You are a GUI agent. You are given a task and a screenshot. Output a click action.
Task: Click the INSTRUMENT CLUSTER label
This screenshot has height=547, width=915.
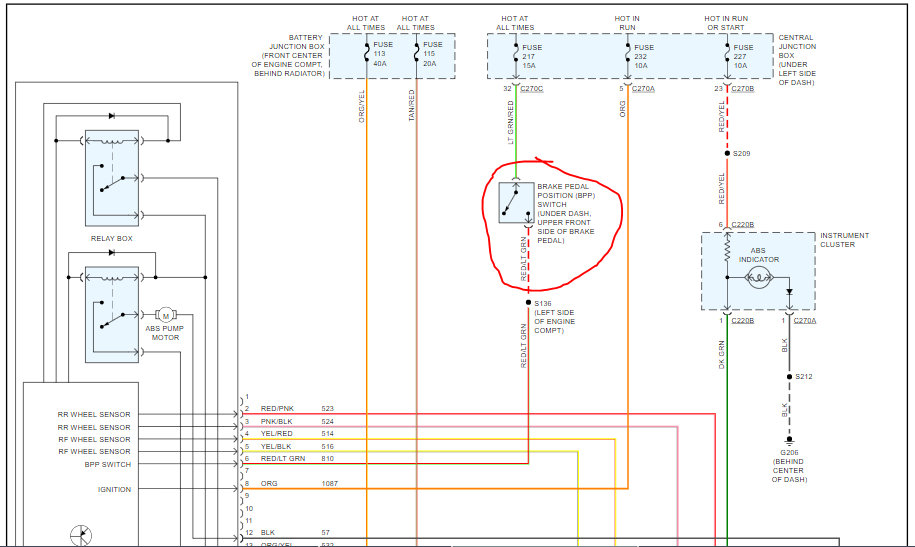[844, 240]
